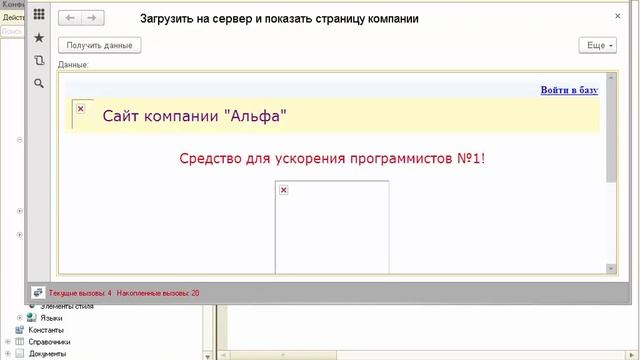Go forward with the right arrow button
The height and width of the screenshot is (360, 640).
[93, 18]
